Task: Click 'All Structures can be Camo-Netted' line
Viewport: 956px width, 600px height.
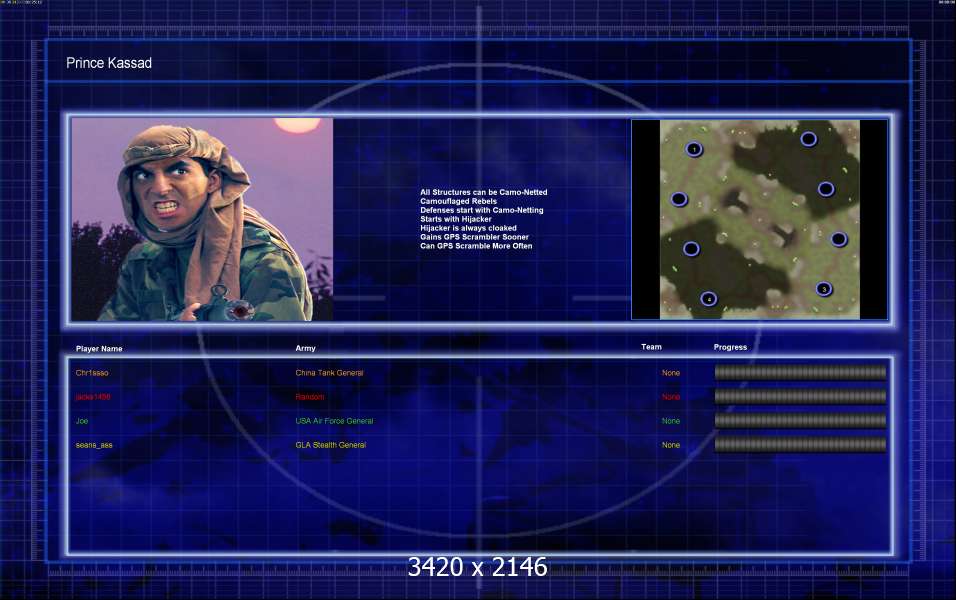Action: (483, 192)
